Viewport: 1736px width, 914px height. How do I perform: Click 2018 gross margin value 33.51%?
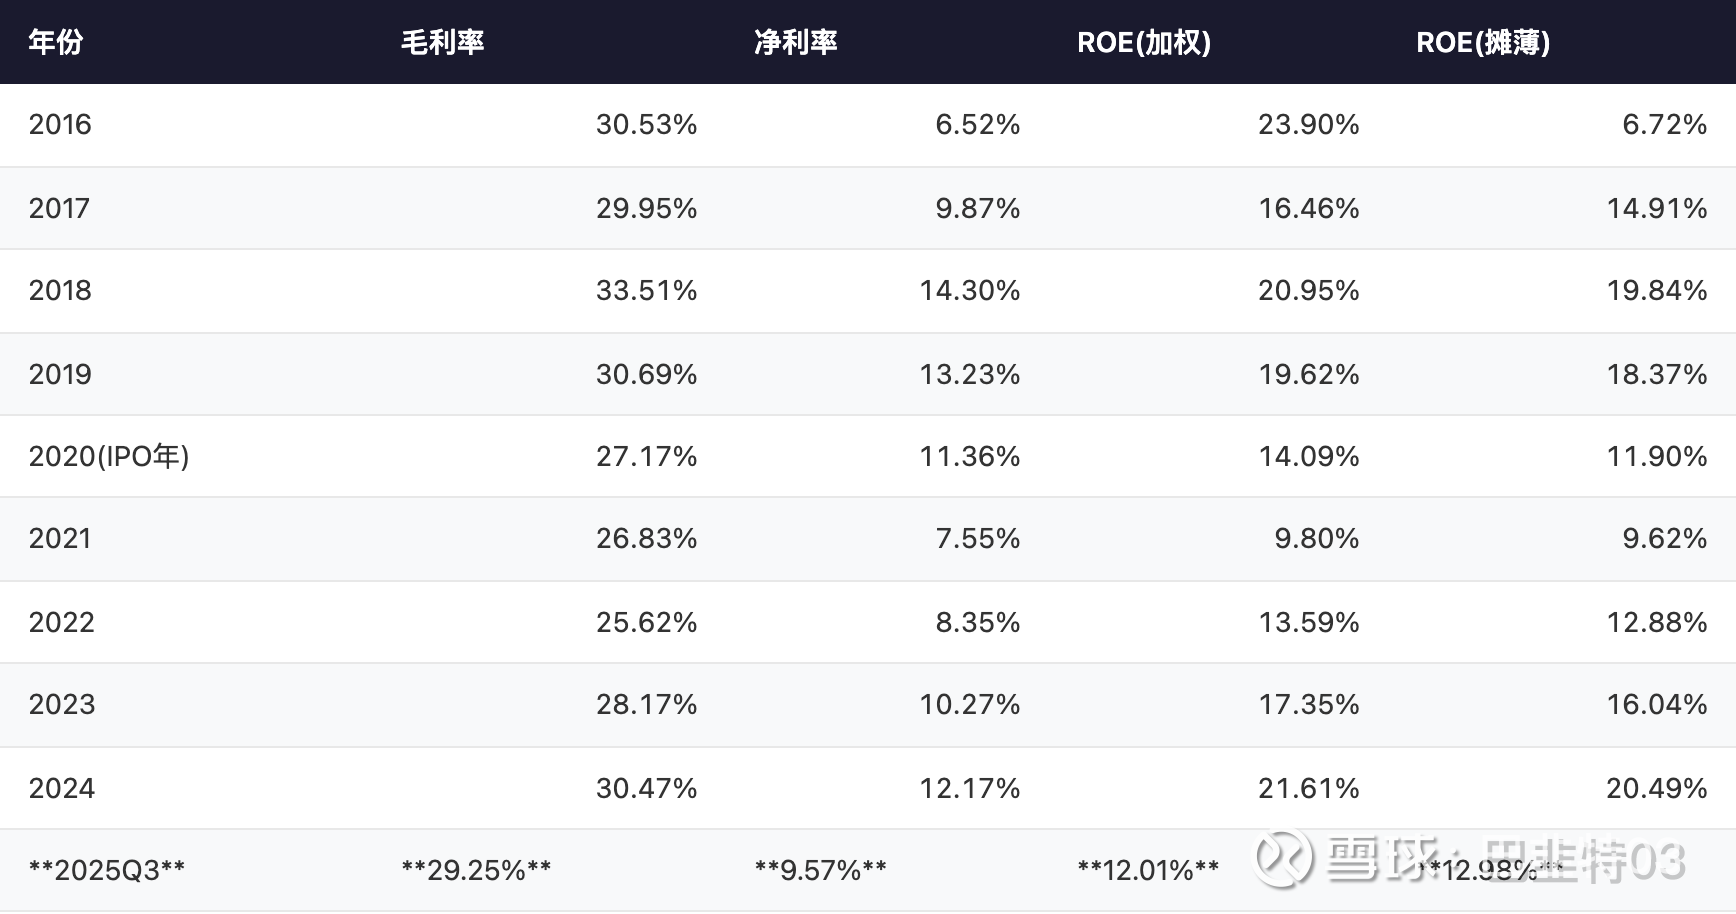[x=646, y=291]
